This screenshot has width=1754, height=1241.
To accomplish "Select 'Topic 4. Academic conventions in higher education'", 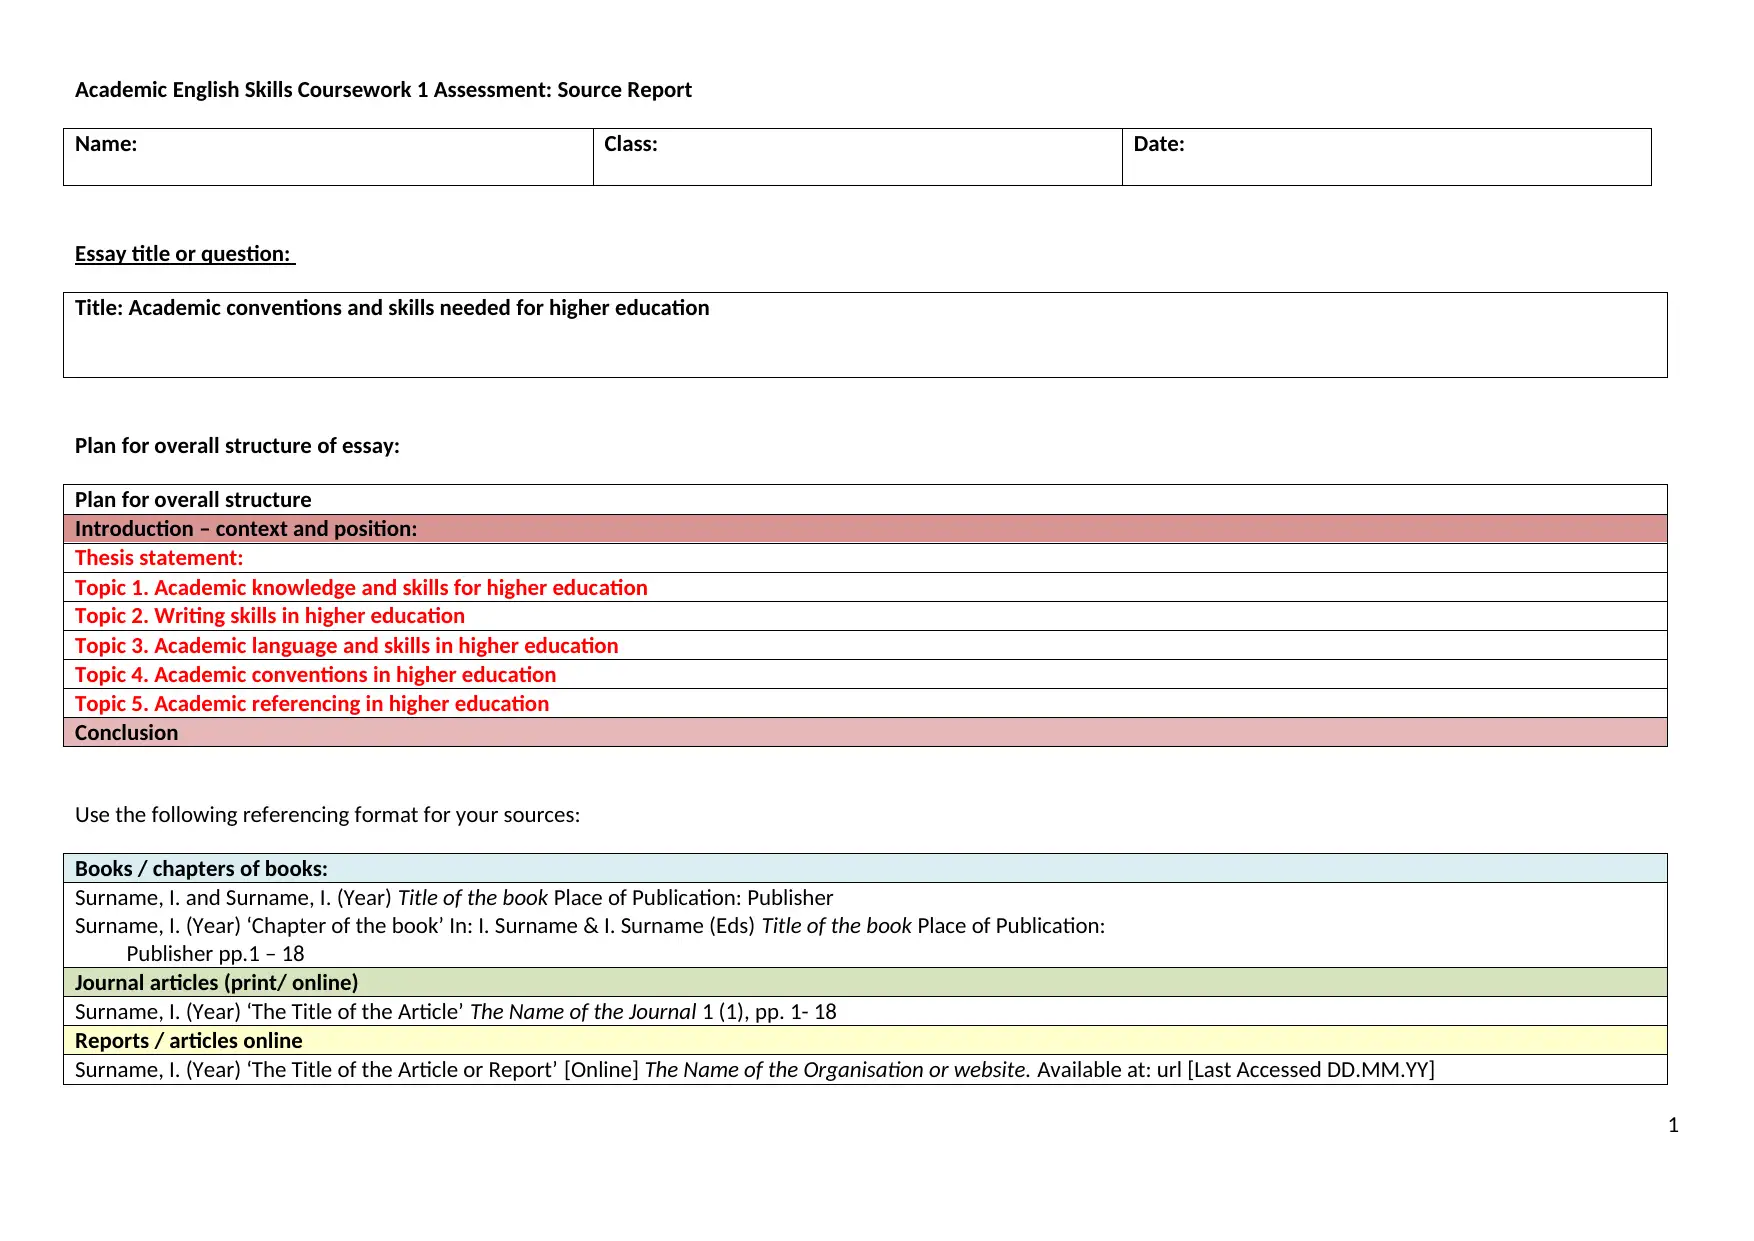I will tap(865, 674).
